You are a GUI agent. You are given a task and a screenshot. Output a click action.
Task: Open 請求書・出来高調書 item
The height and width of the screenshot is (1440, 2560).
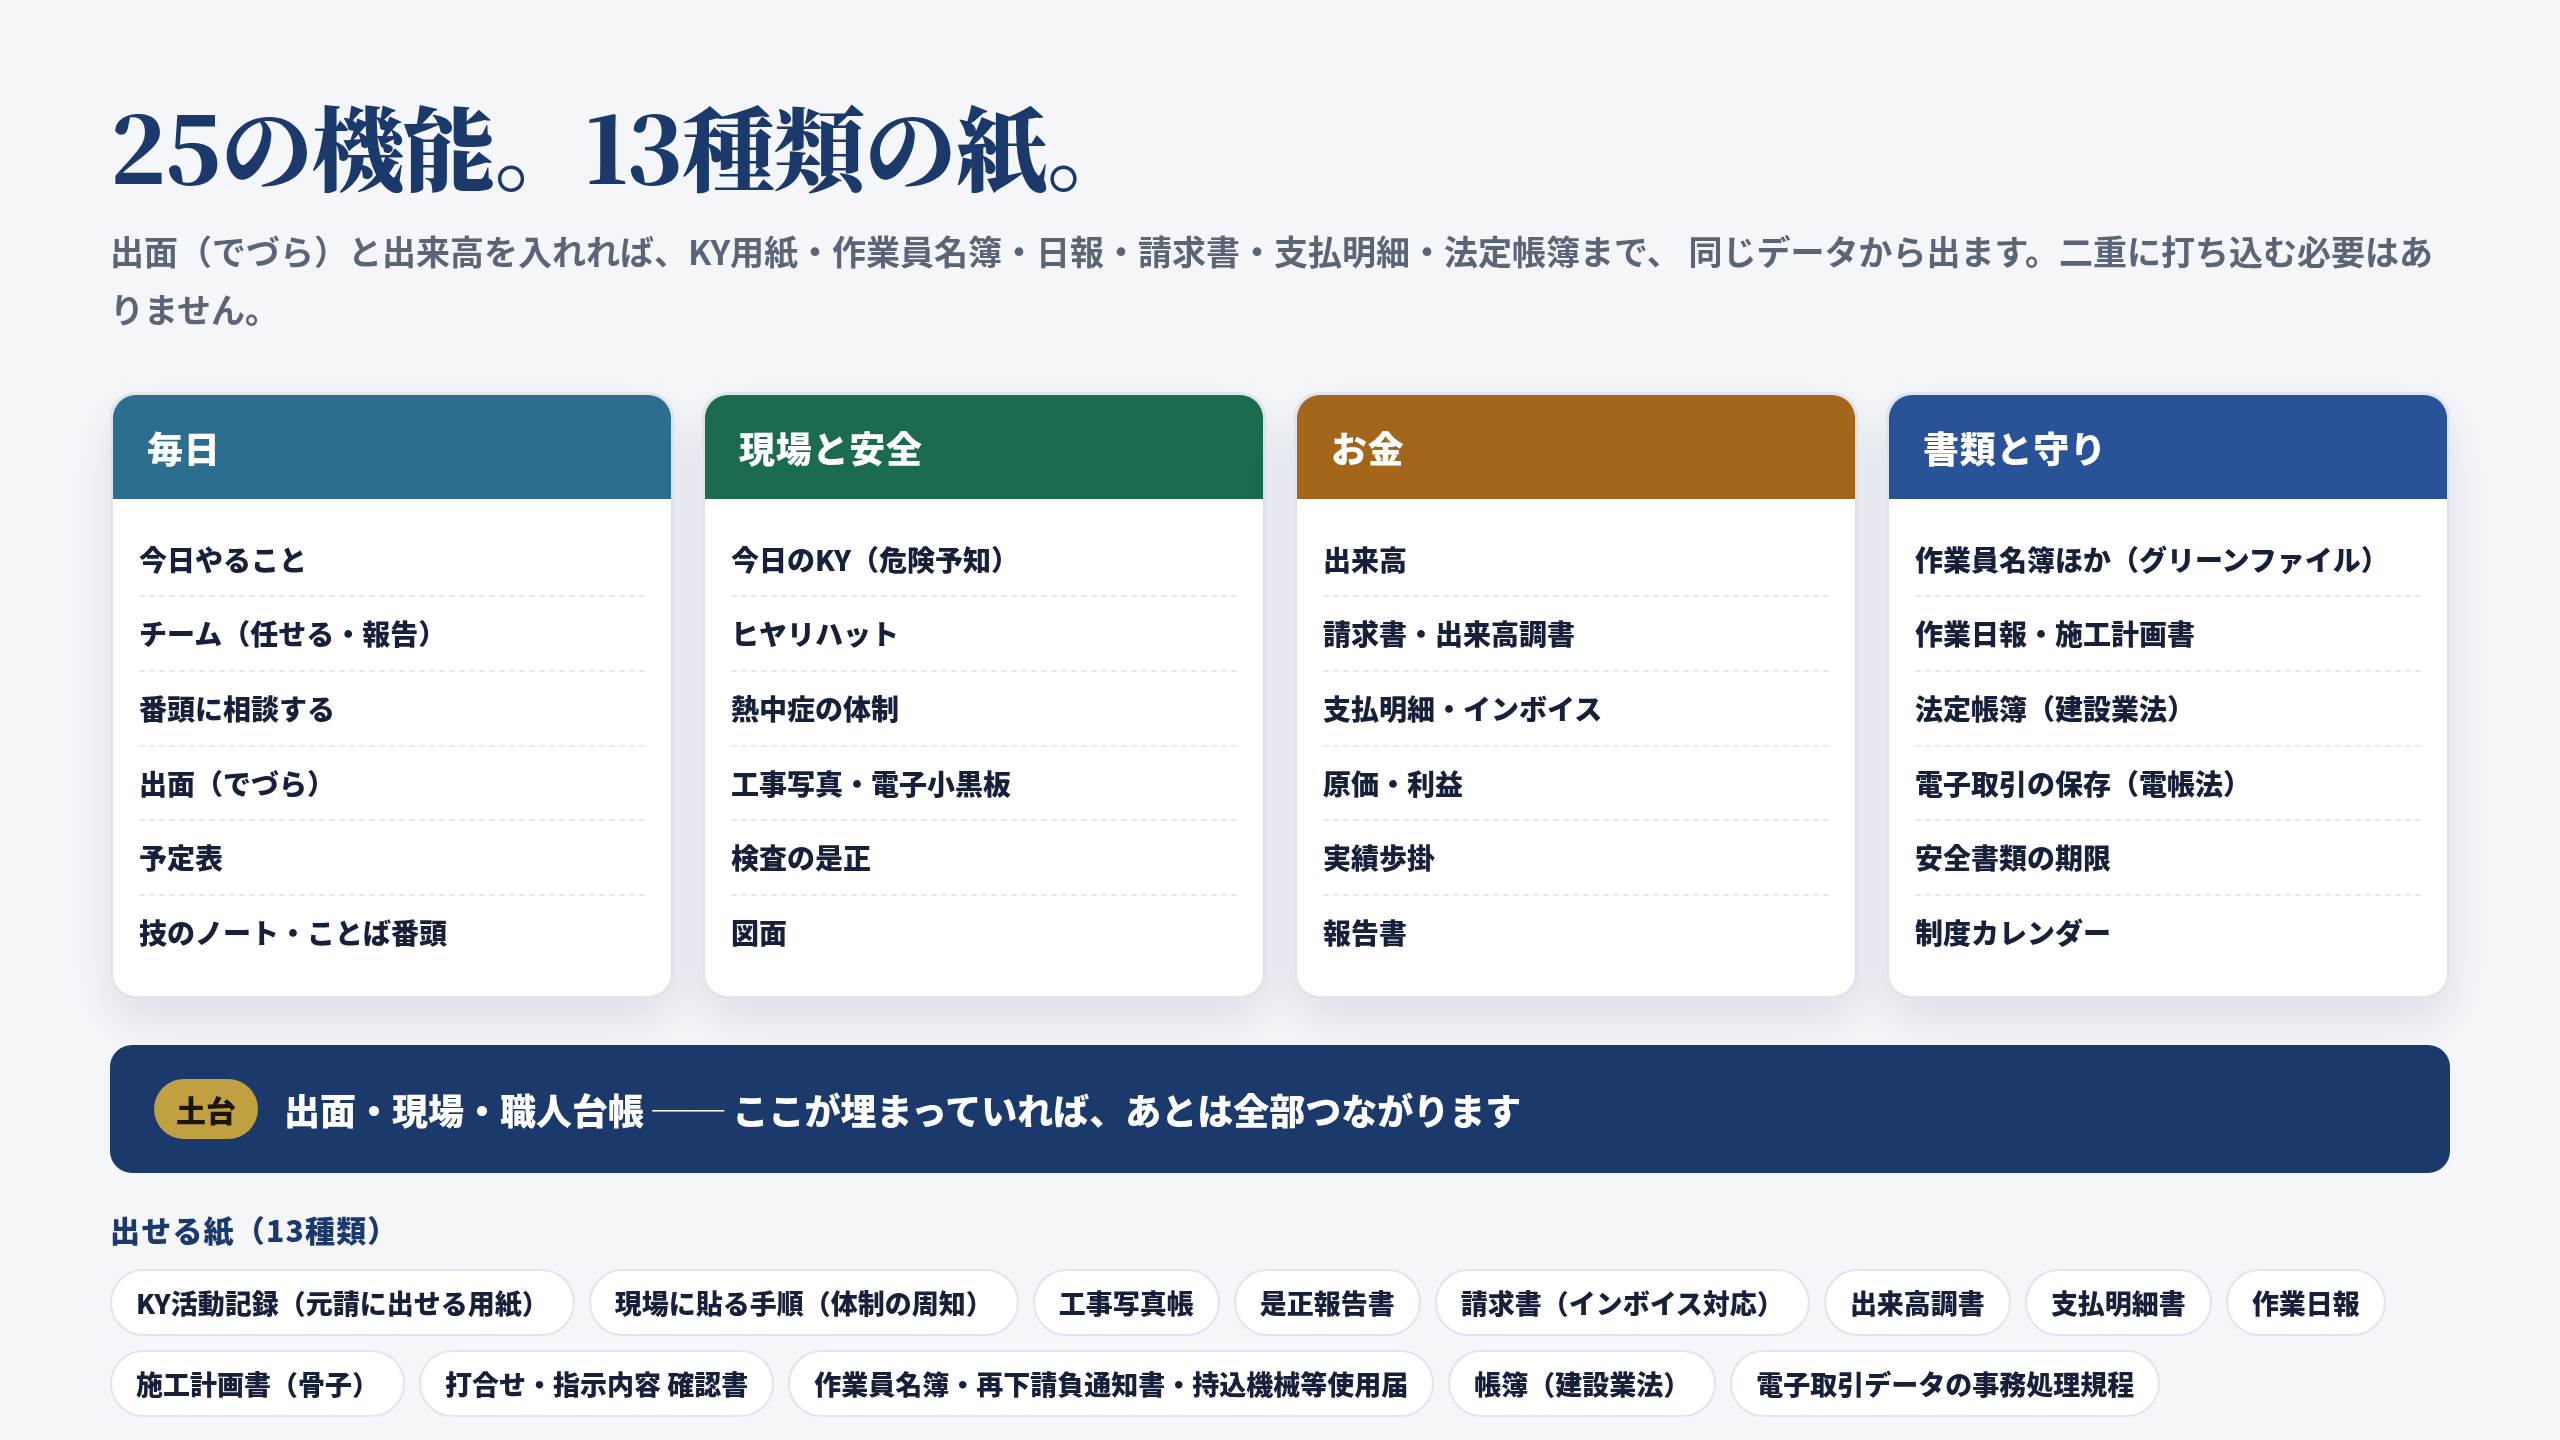(x=1576, y=634)
